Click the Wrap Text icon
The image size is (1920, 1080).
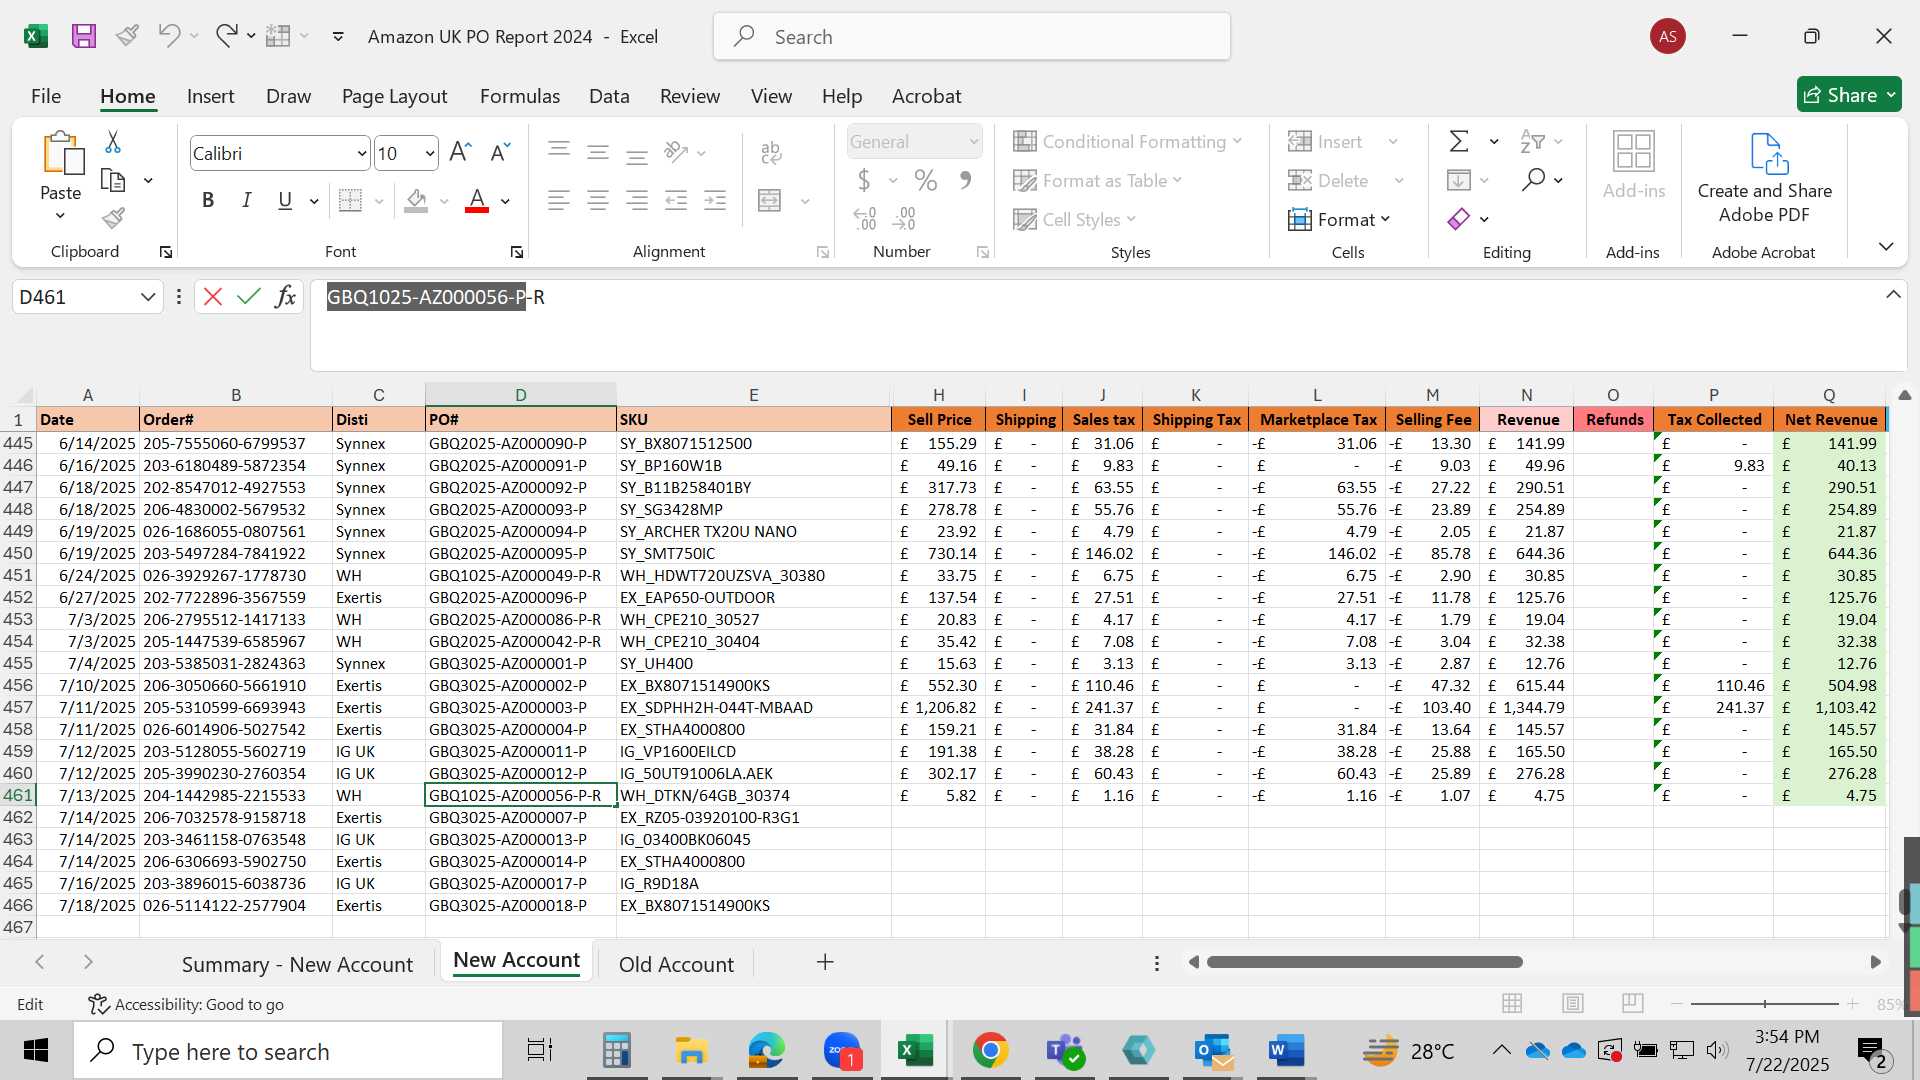coord(771,152)
